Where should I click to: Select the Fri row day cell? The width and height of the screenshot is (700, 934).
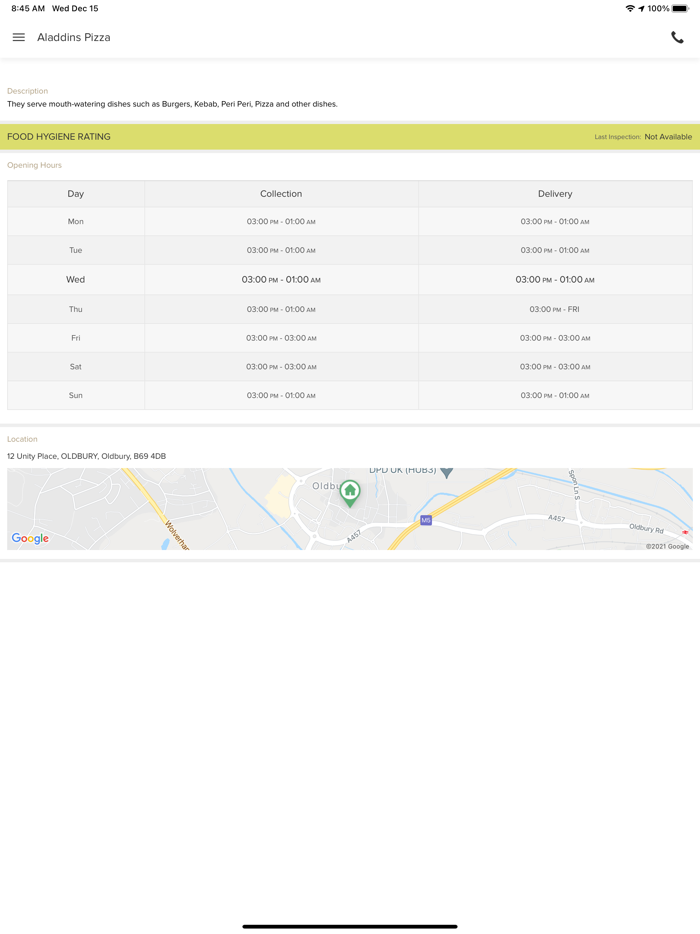pyautogui.click(x=76, y=338)
